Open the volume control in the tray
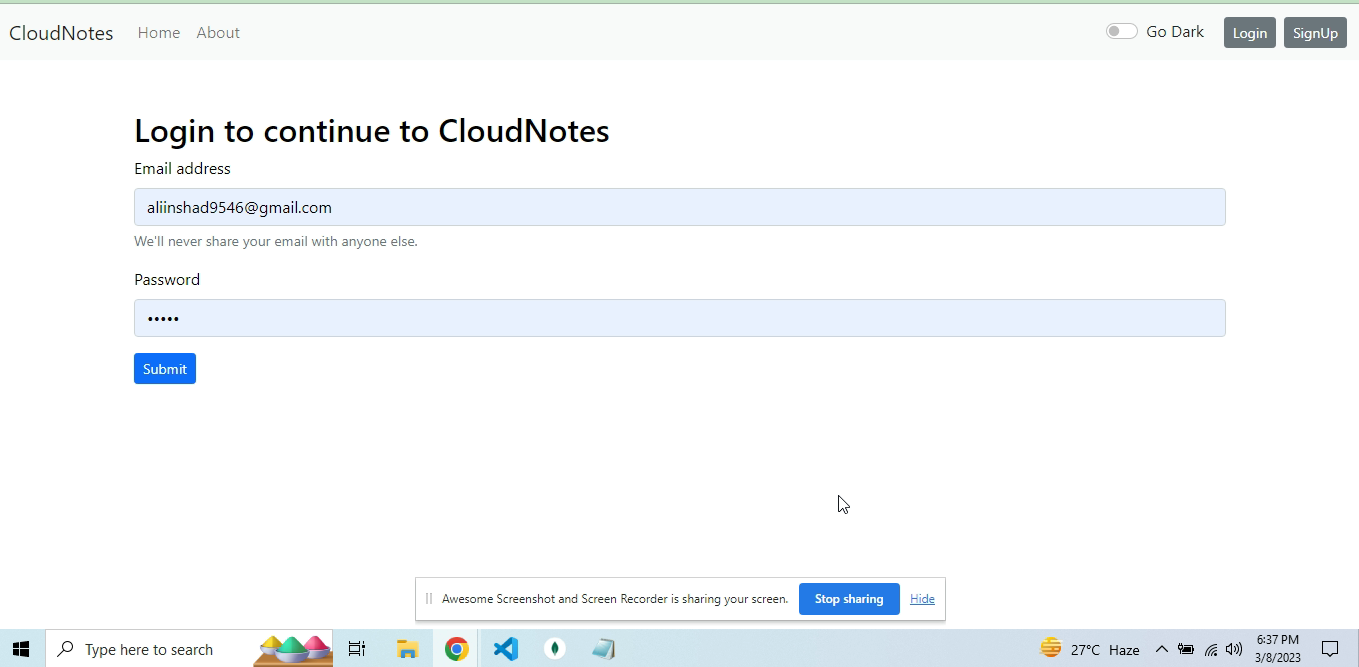Screen dimensions: 1359x667 [1234, 649]
